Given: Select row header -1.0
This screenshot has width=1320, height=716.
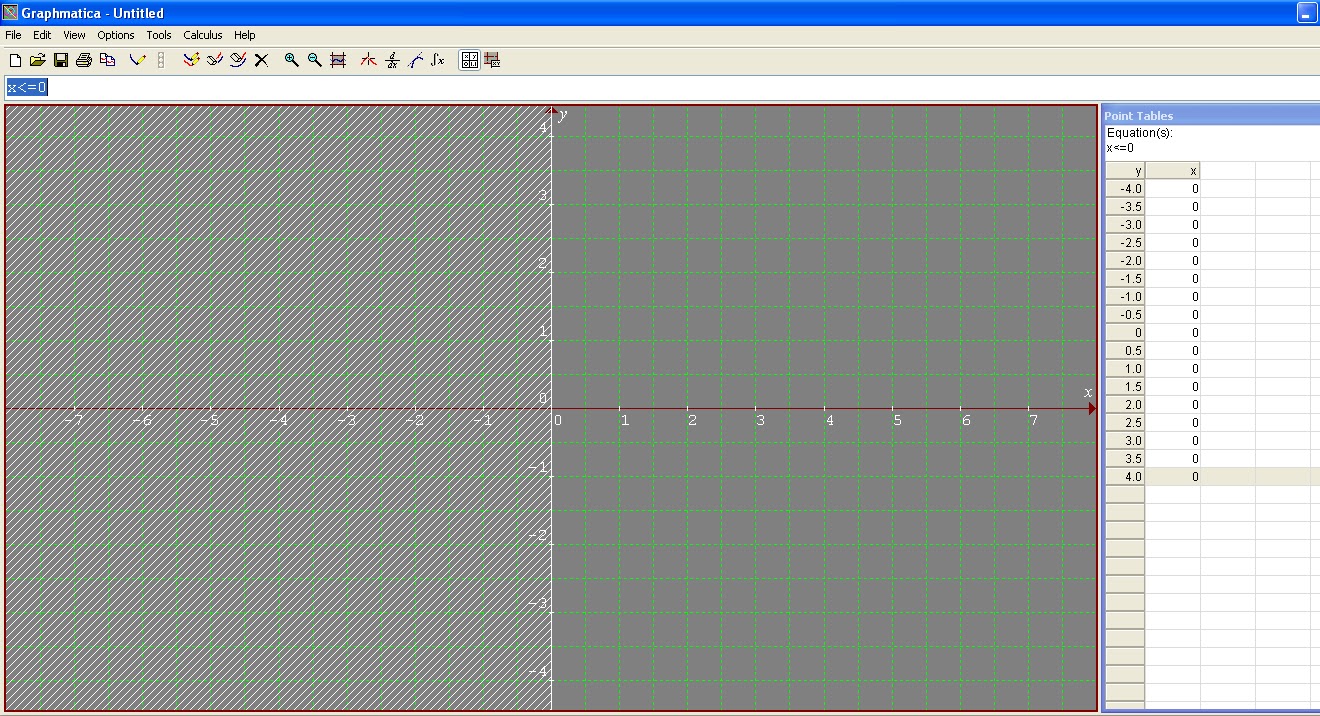Looking at the screenshot, I should click(1125, 297).
